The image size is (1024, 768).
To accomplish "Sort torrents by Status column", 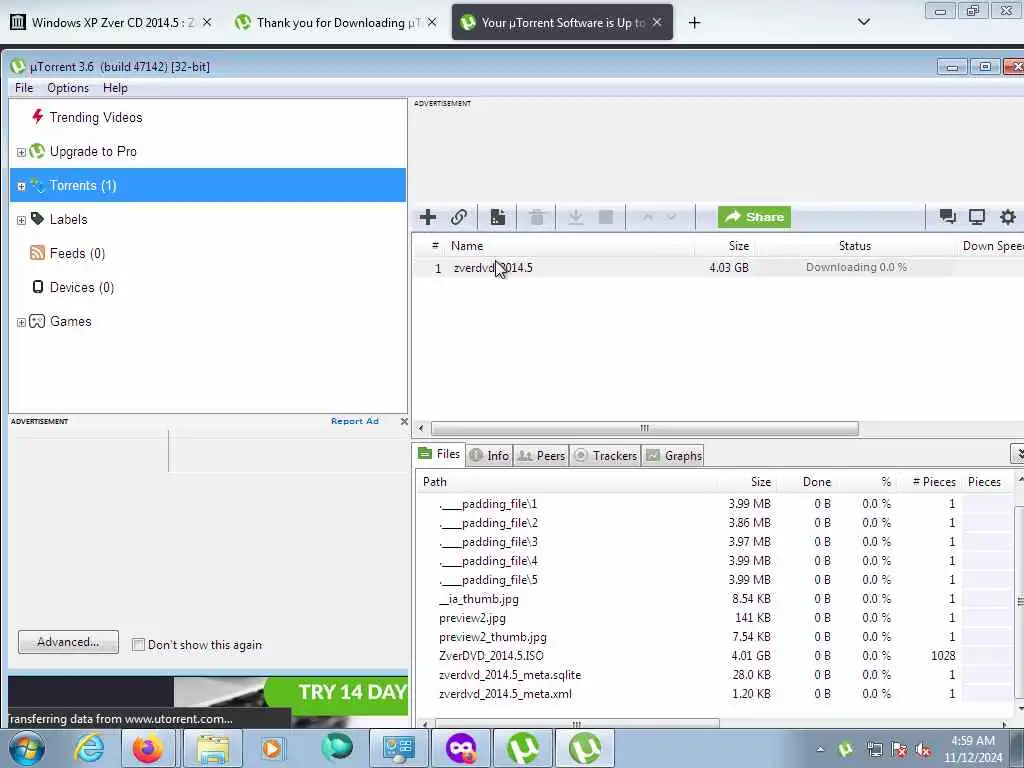I will point(855,246).
